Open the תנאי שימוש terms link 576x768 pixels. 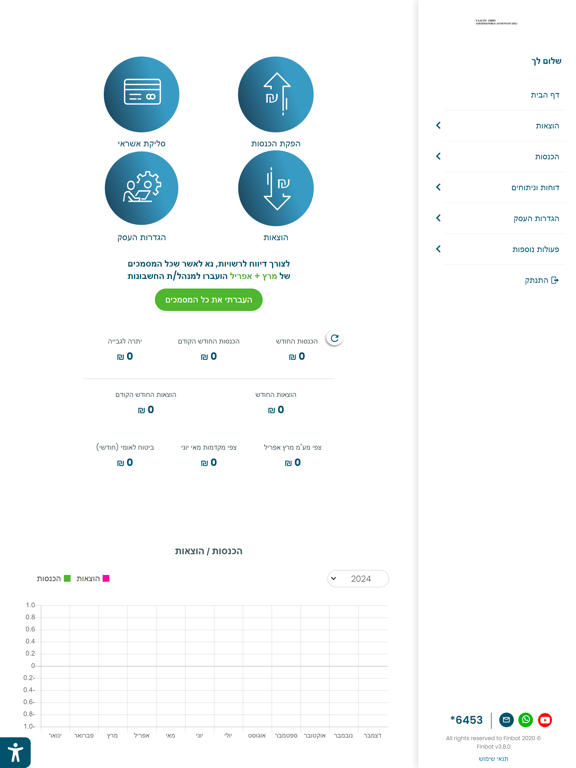coord(493,759)
